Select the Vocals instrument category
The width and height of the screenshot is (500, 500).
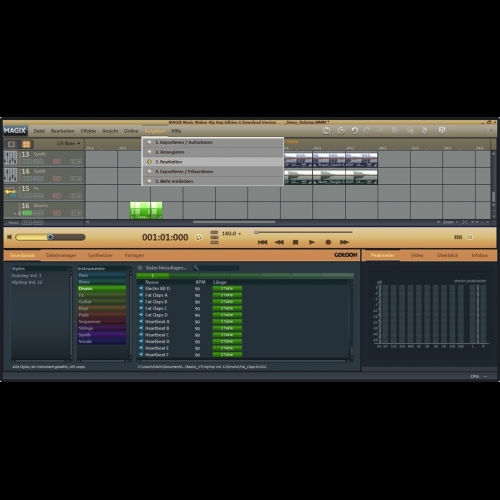point(102,341)
